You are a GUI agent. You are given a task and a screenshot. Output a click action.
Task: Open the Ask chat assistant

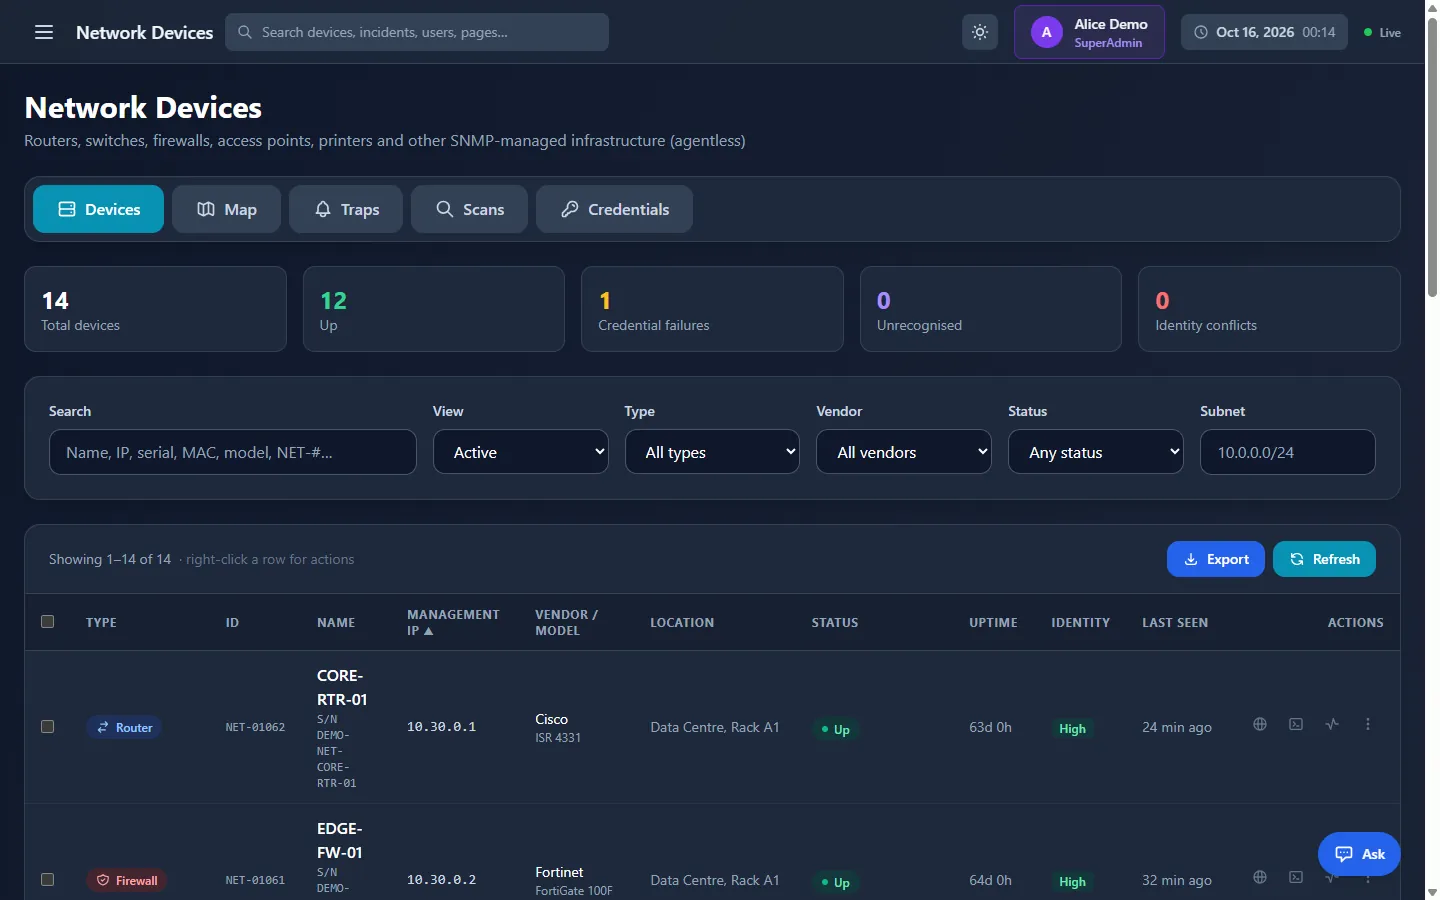coord(1359,854)
